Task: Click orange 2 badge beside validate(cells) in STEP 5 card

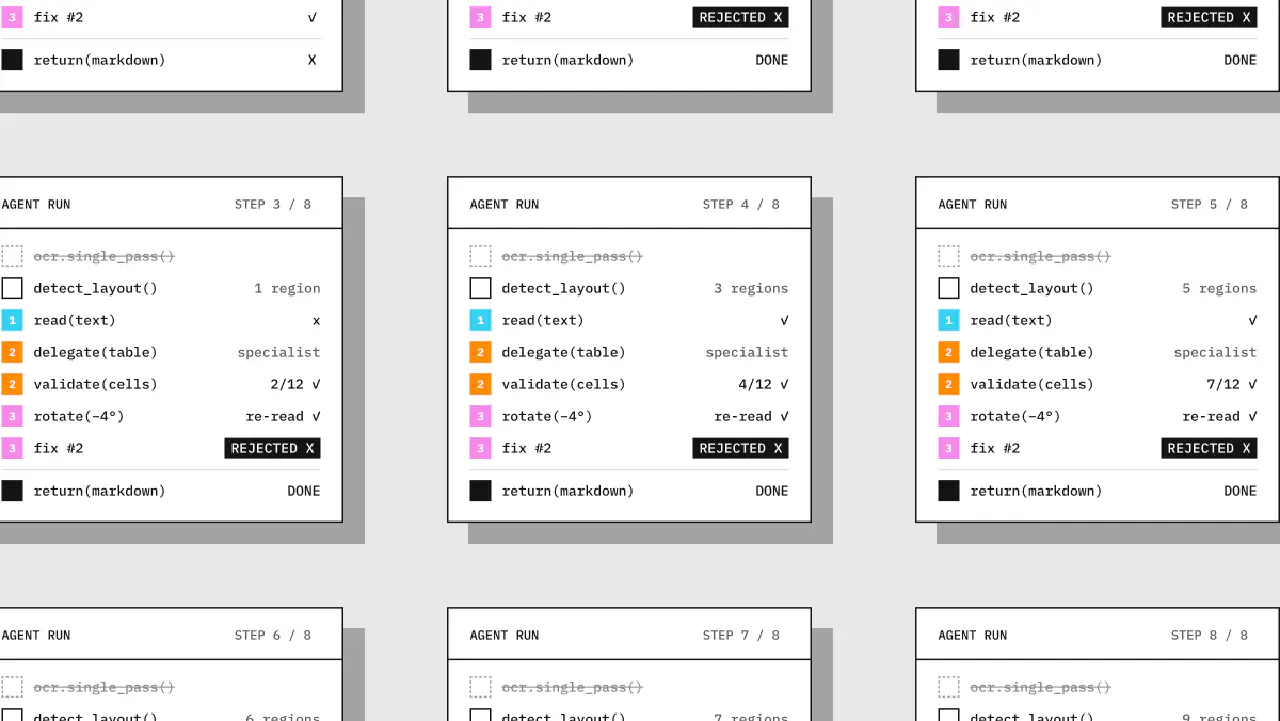Action: tap(949, 384)
